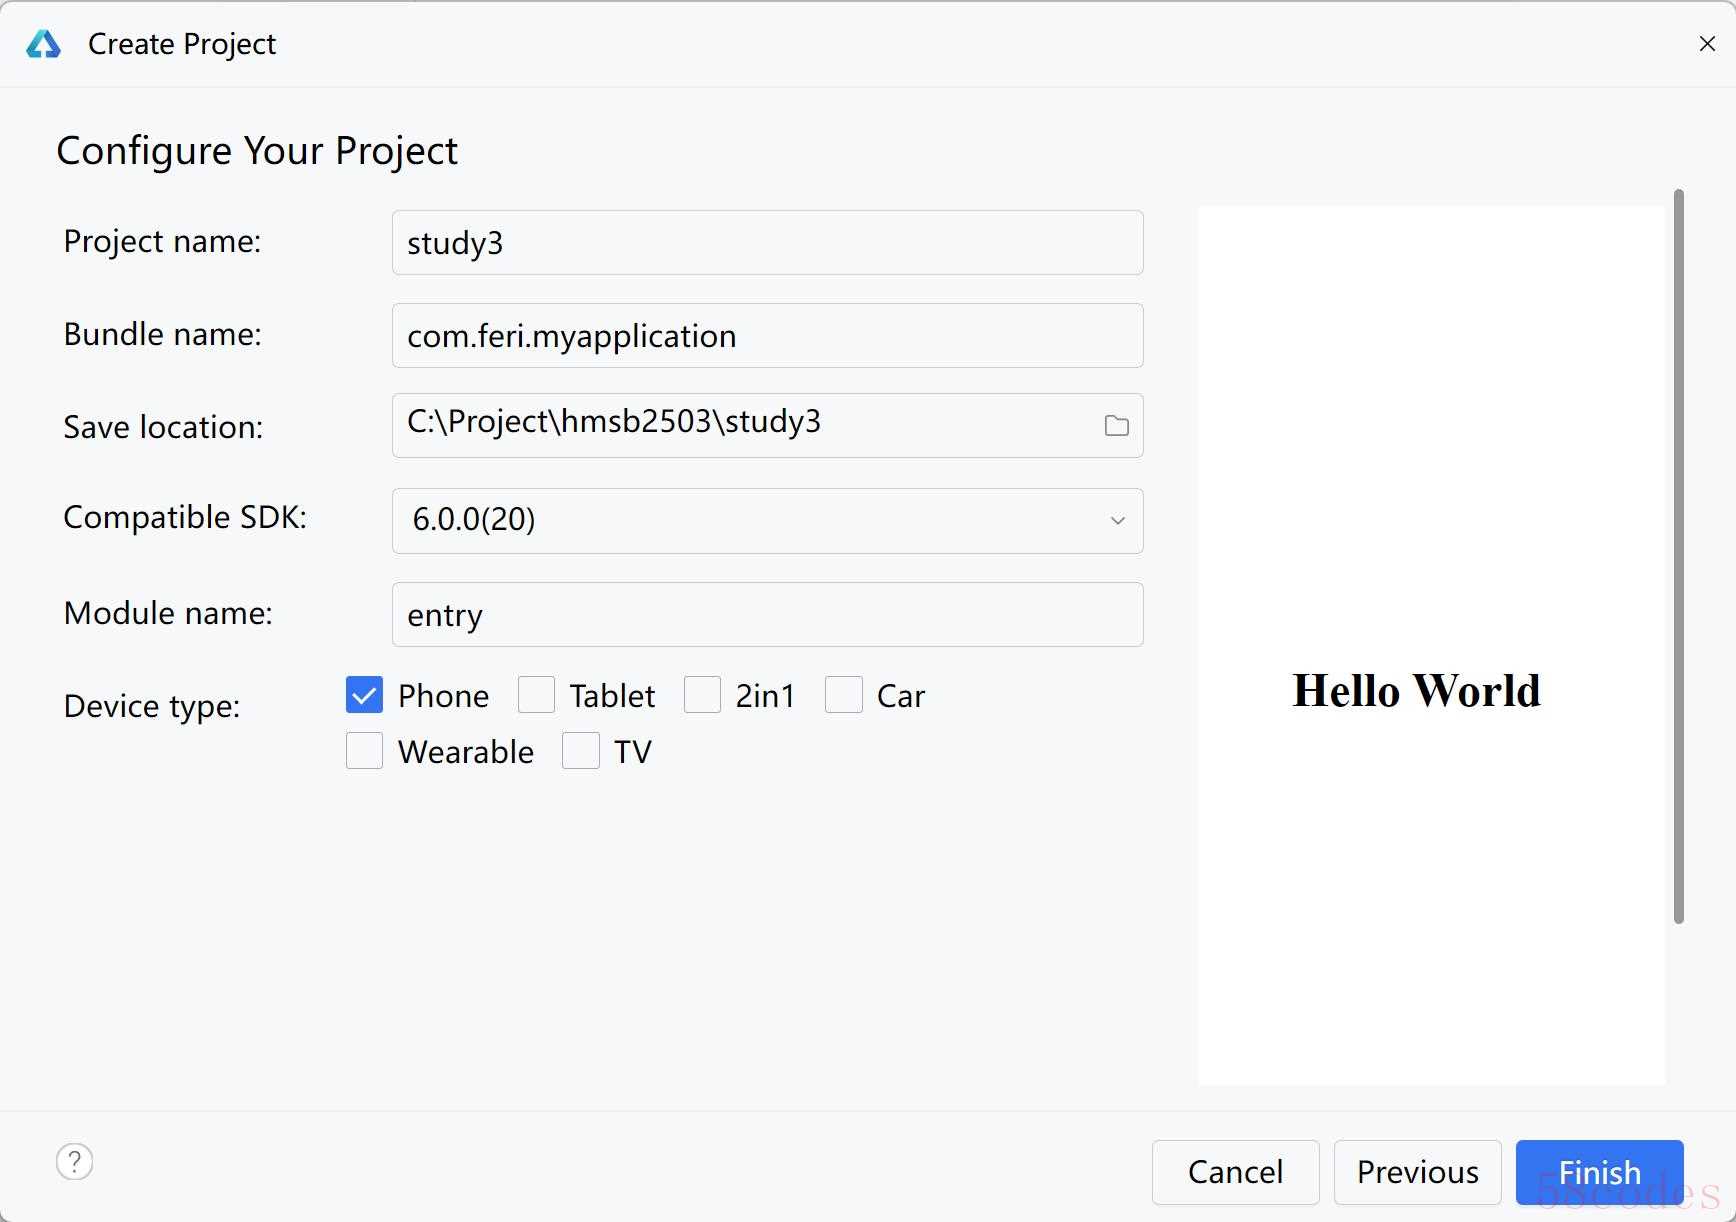Open the folder browser for Save location

point(1116,426)
